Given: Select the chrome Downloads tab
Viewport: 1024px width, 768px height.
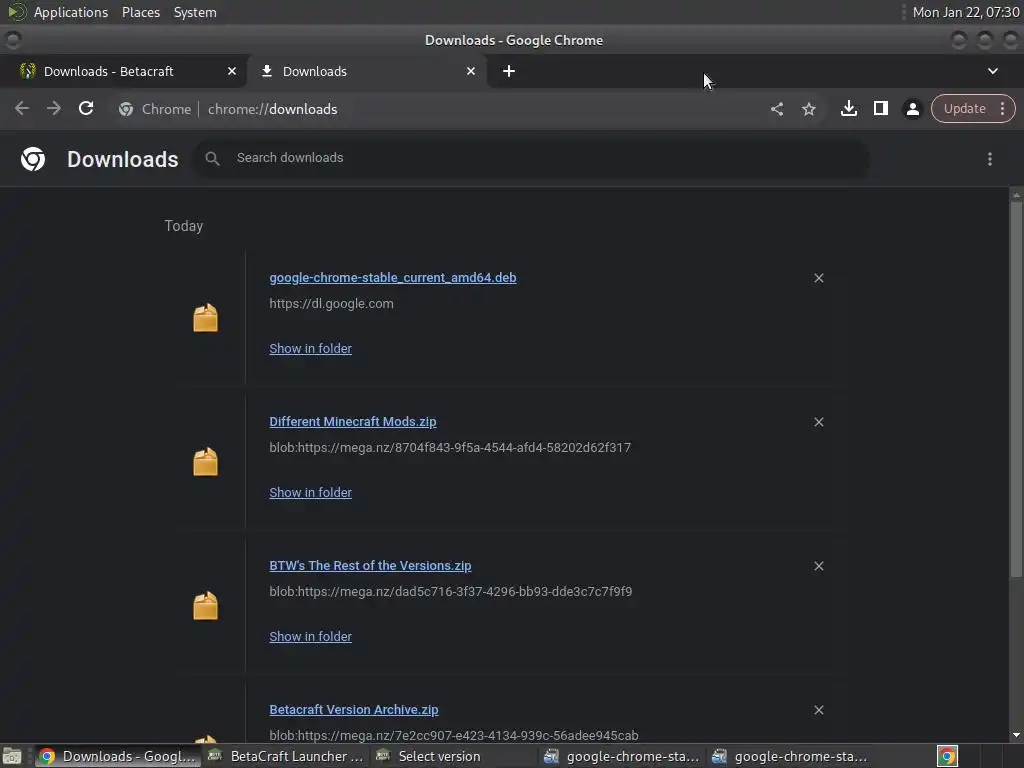Looking at the screenshot, I should click(367, 71).
